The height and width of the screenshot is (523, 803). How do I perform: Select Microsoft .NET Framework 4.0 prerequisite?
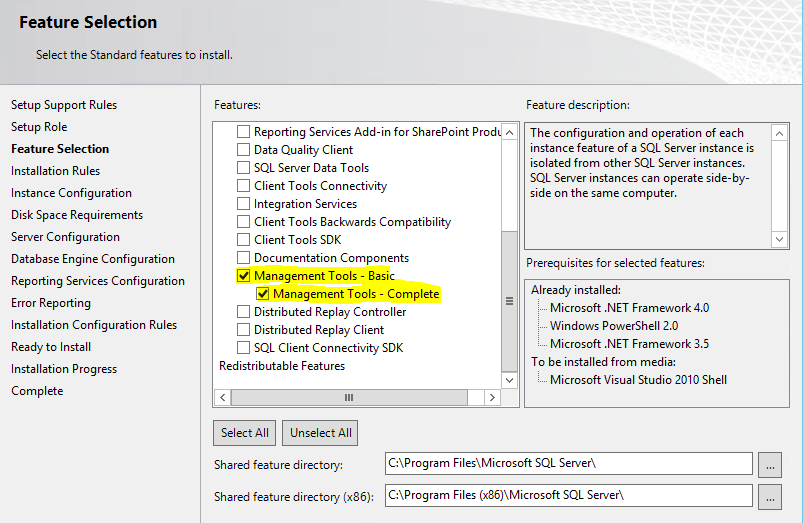tap(629, 308)
